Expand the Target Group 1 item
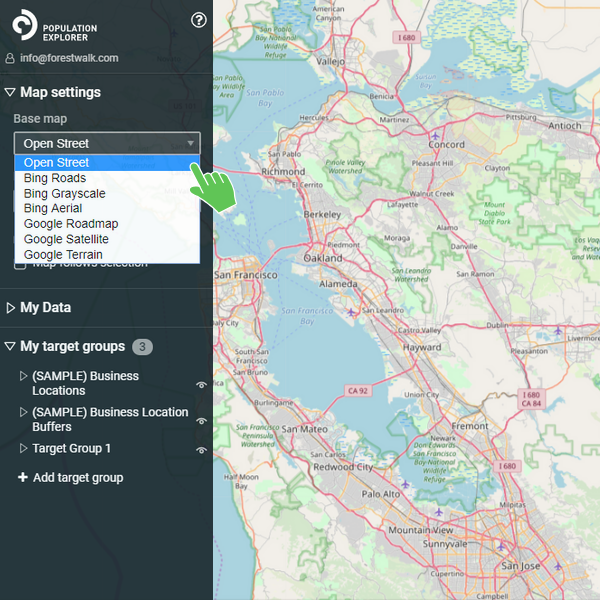600x600 pixels. pyautogui.click(x=23, y=448)
